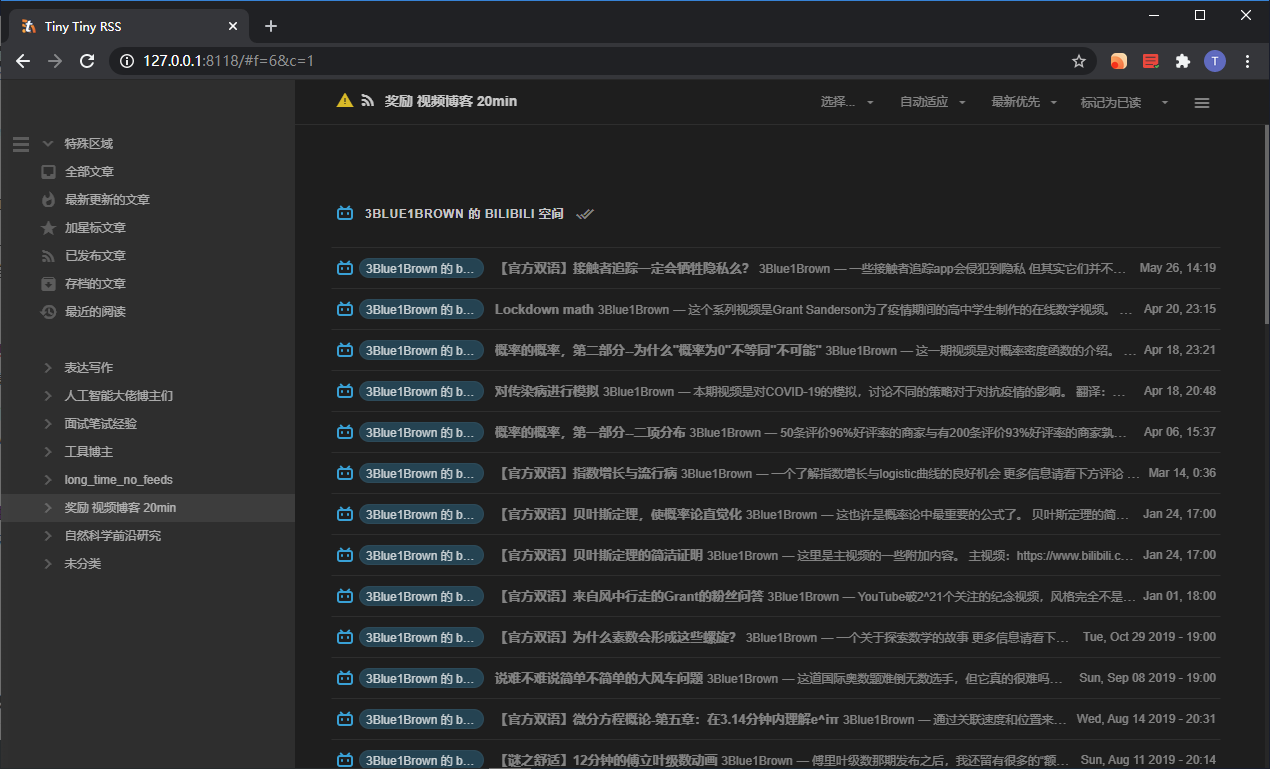Open the Lockdown math article
Image resolution: width=1270 pixels, height=769 pixels.
tap(544, 309)
